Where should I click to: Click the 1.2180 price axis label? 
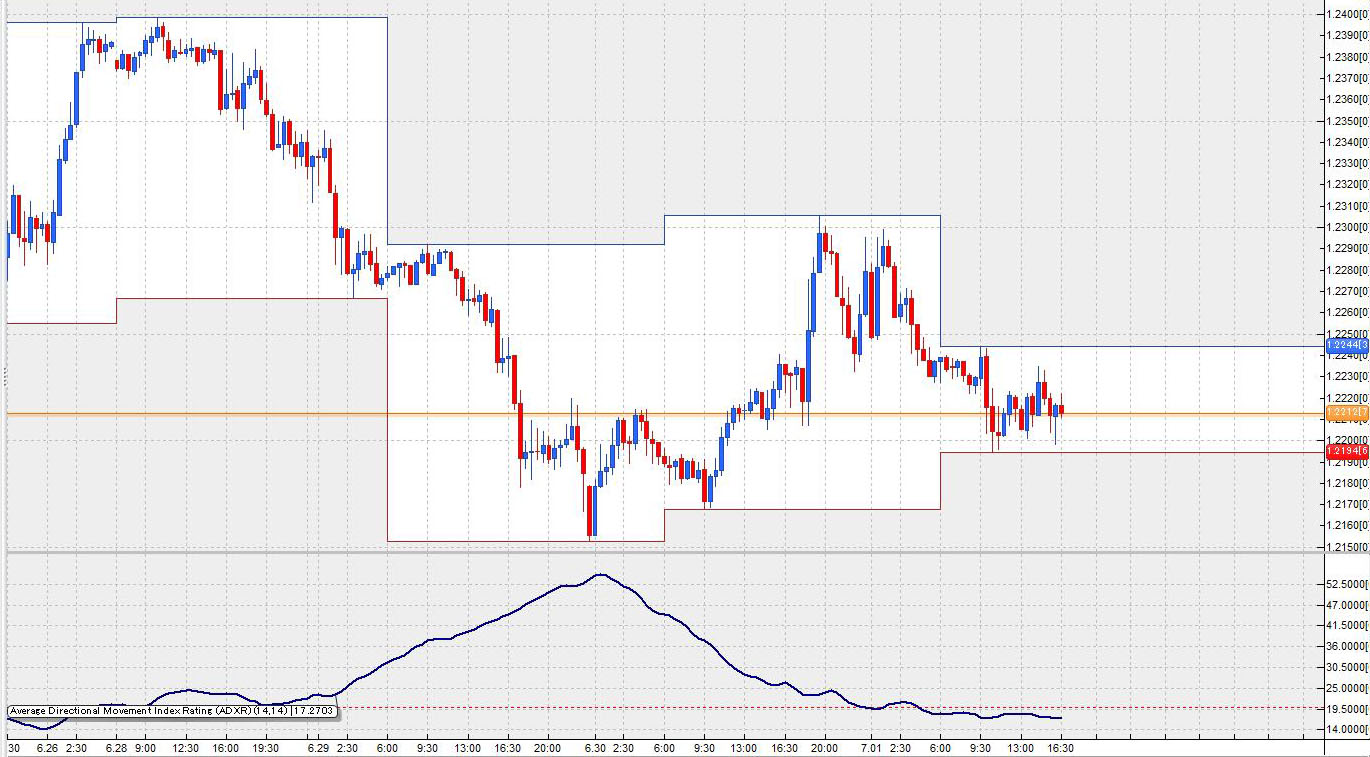point(1348,483)
